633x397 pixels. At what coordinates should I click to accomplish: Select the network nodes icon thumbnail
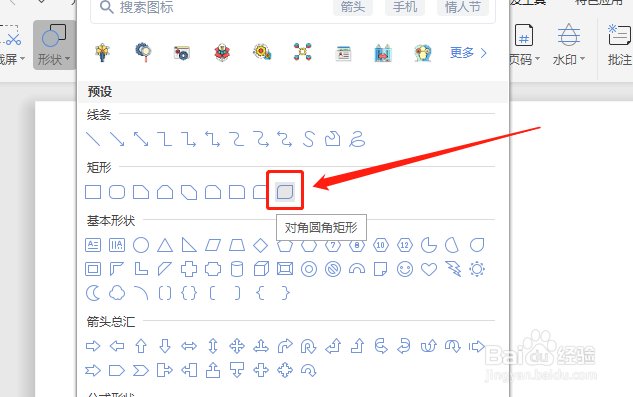tap(302, 52)
